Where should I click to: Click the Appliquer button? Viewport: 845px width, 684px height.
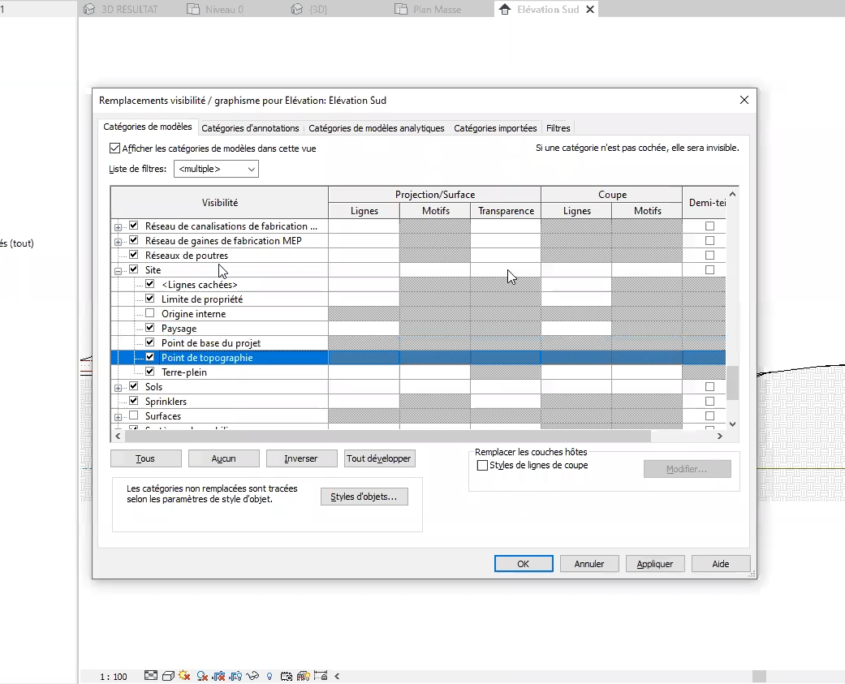[x=655, y=564]
